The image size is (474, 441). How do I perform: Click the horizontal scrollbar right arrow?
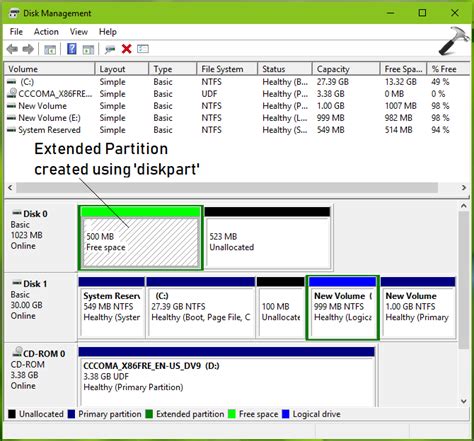(x=464, y=188)
